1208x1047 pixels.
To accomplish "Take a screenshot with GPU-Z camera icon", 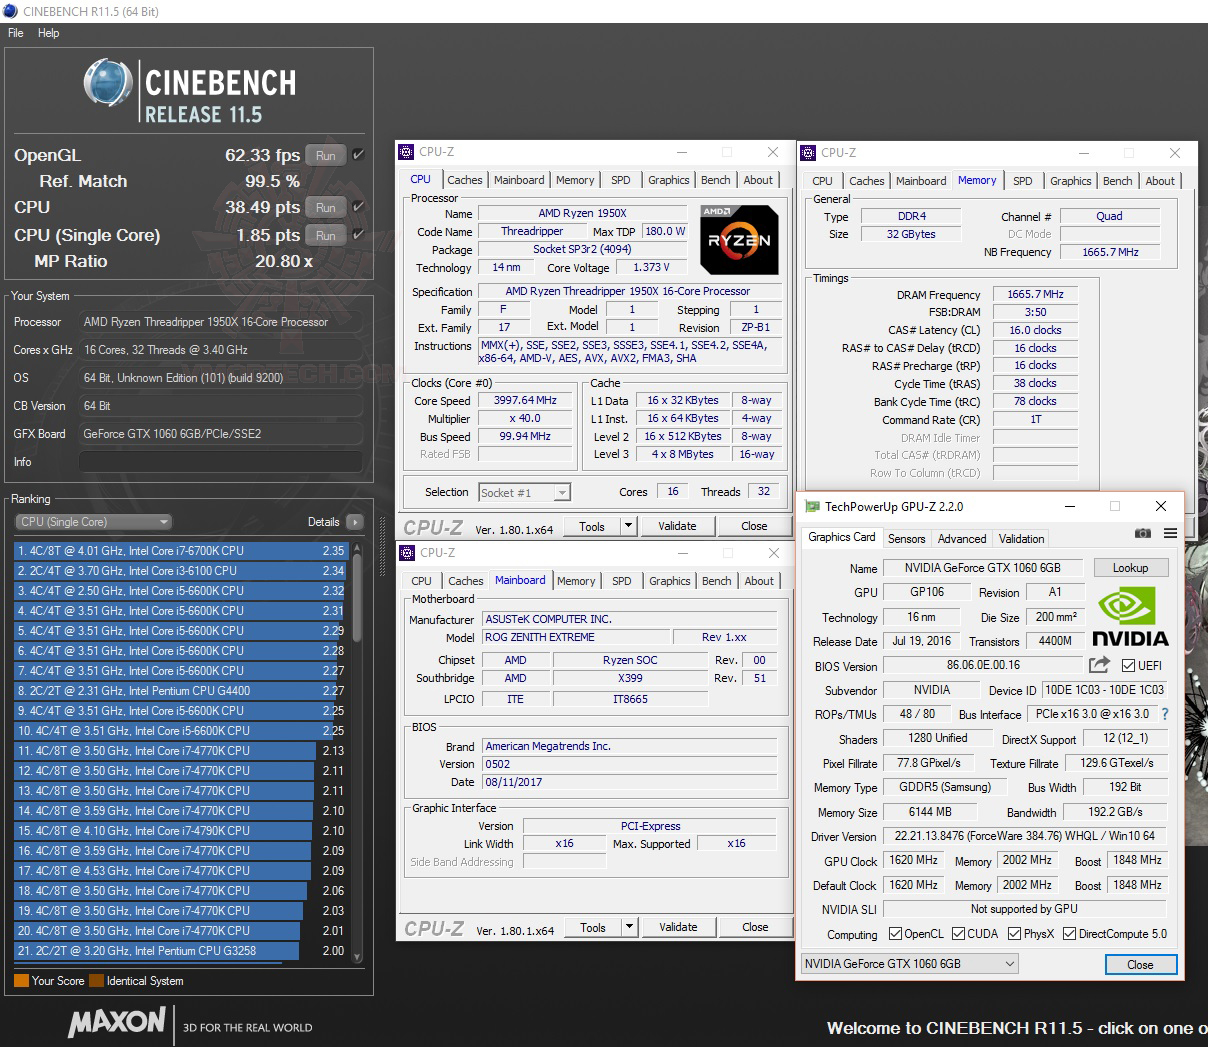I will pyautogui.click(x=1143, y=534).
